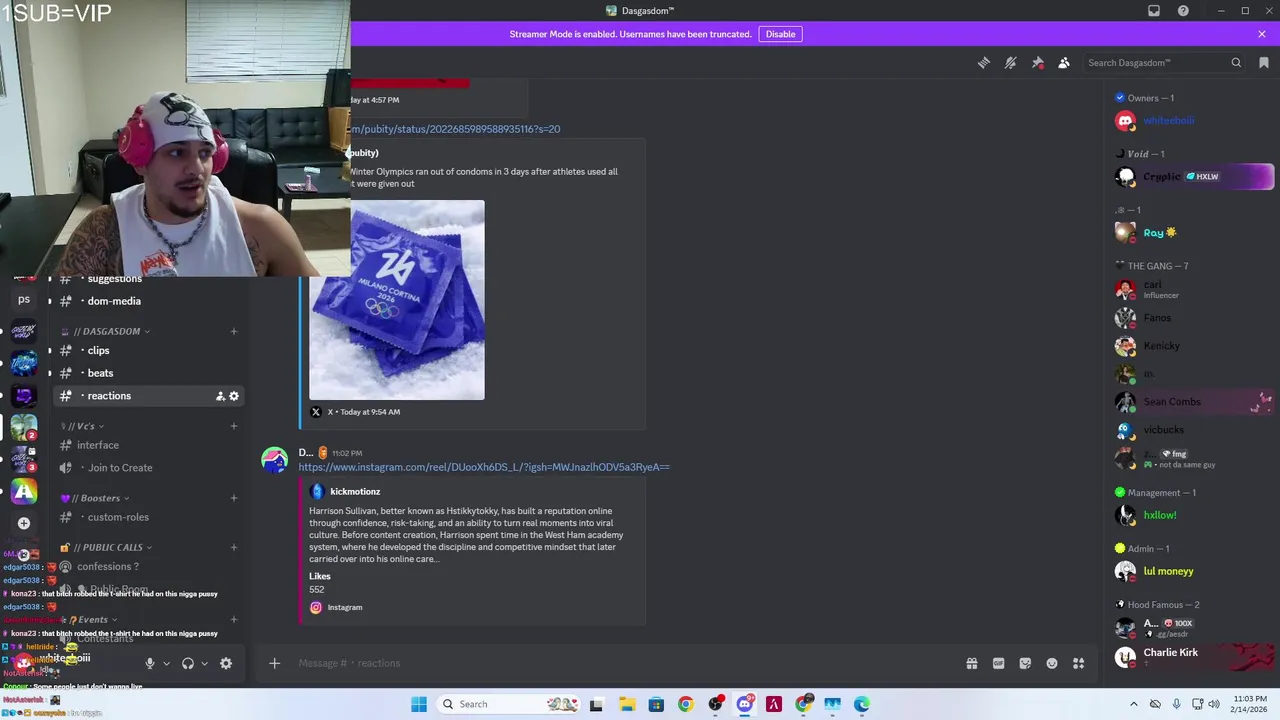This screenshot has width=1280, height=720.
Task: Open the custom-roles channel
Action: 148,517
